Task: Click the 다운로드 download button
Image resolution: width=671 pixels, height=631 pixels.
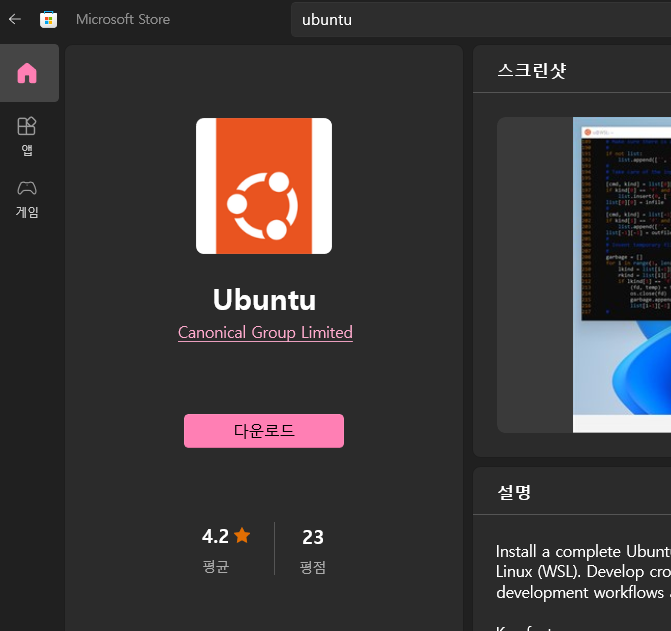Action: [264, 431]
